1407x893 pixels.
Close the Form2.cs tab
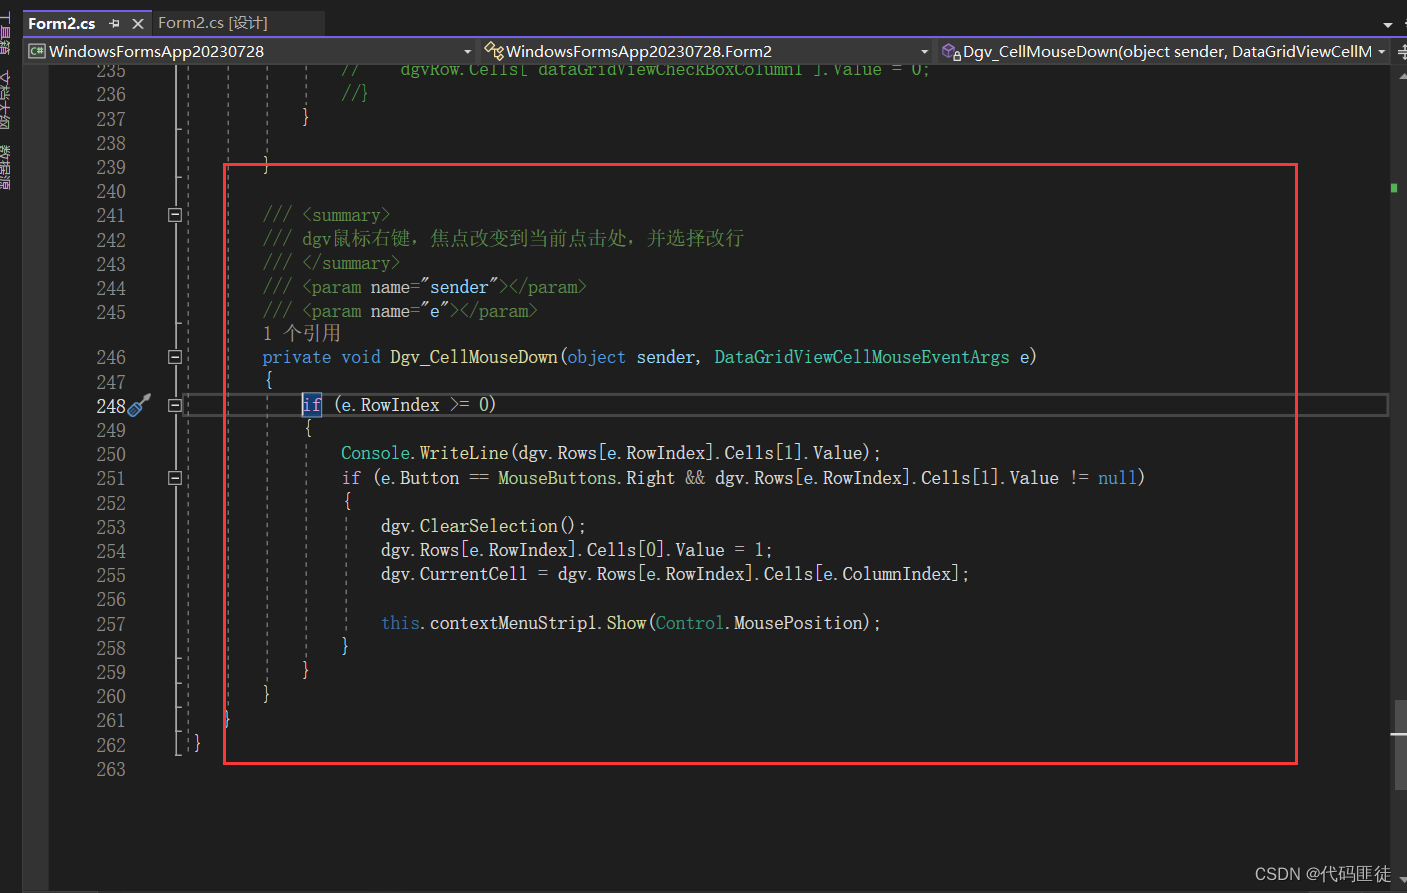138,23
